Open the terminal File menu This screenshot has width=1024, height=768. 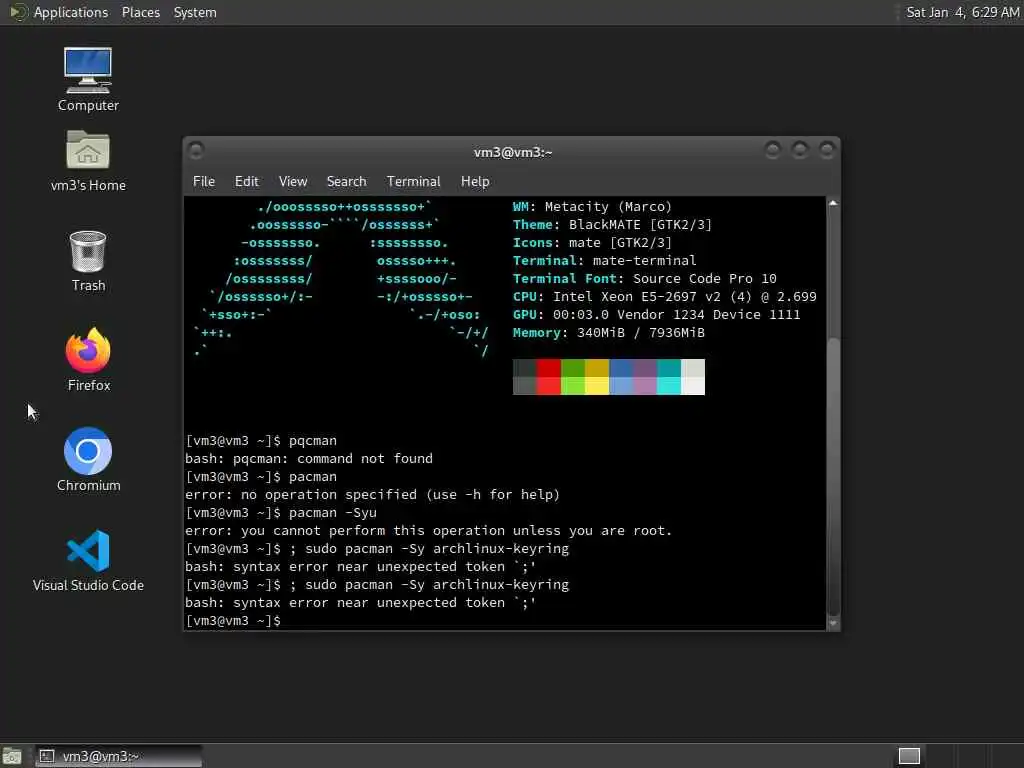click(x=204, y=182)
